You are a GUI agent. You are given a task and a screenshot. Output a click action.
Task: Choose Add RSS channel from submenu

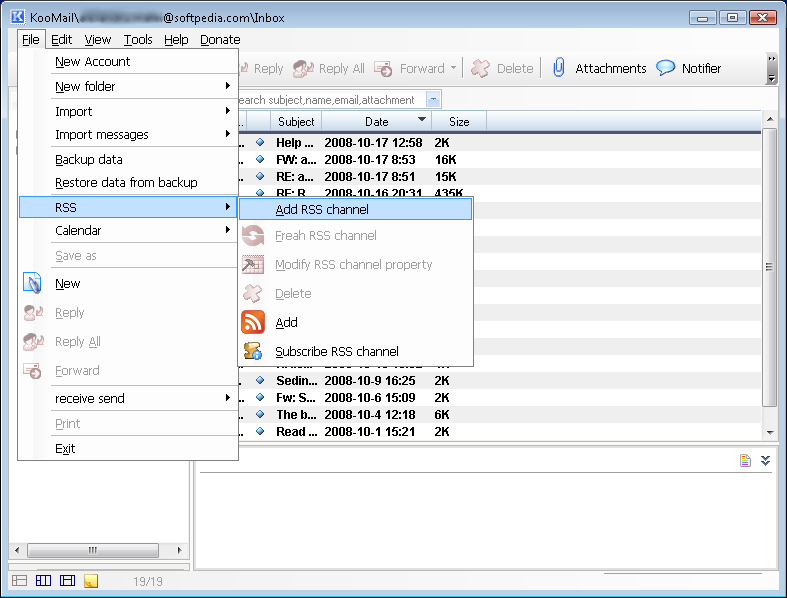(355, 209)
